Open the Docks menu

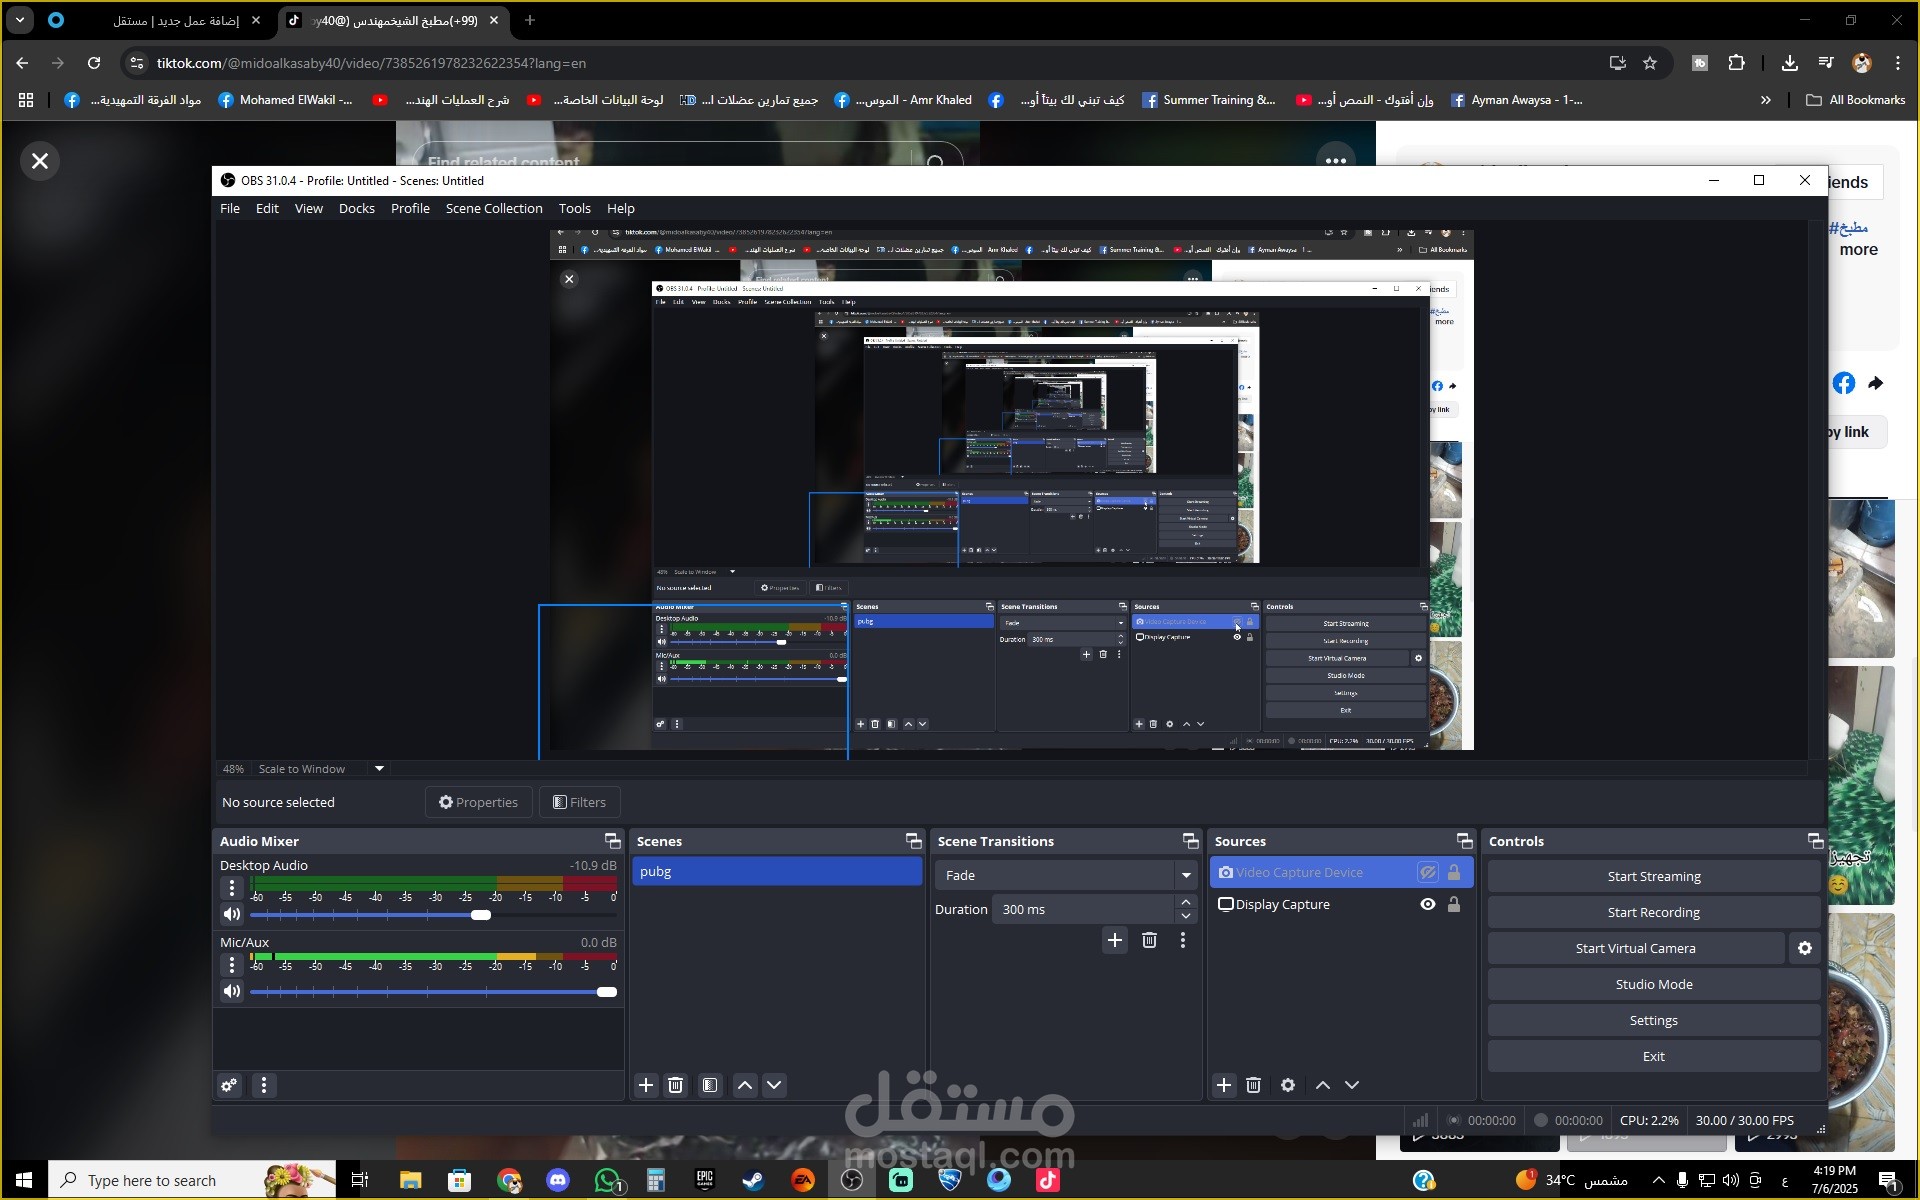[x=356, y=208]
